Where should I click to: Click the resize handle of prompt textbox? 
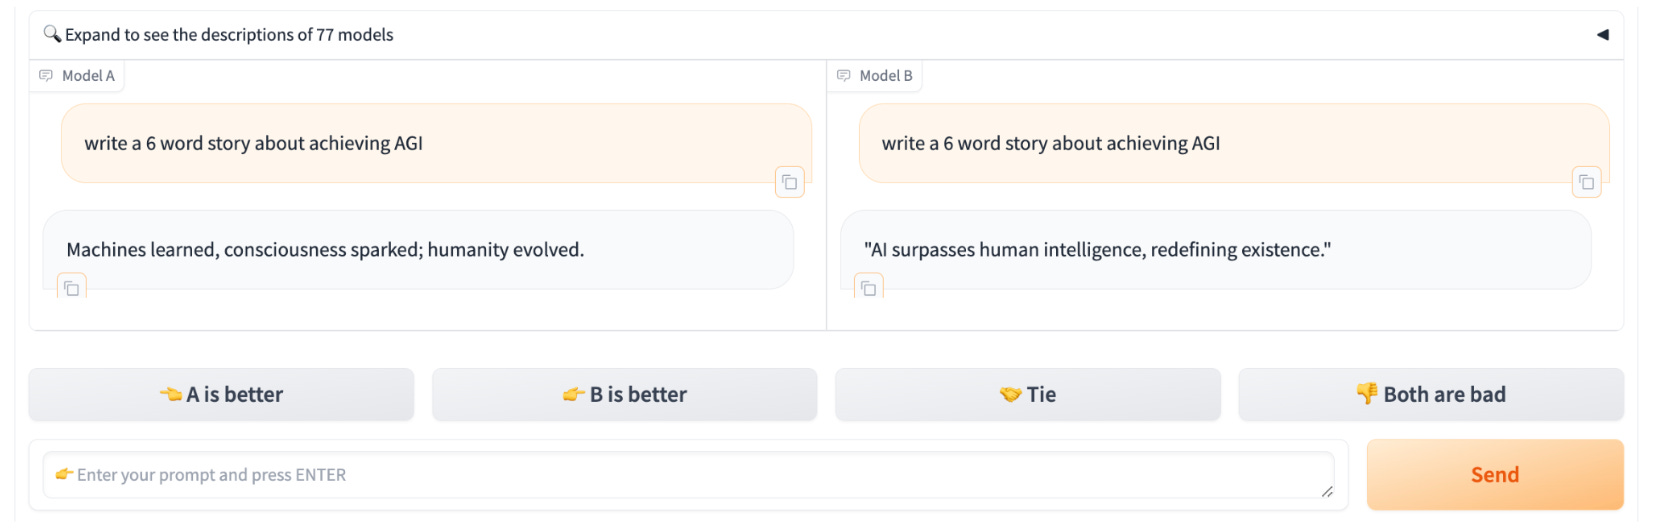tap(1326, 491)
